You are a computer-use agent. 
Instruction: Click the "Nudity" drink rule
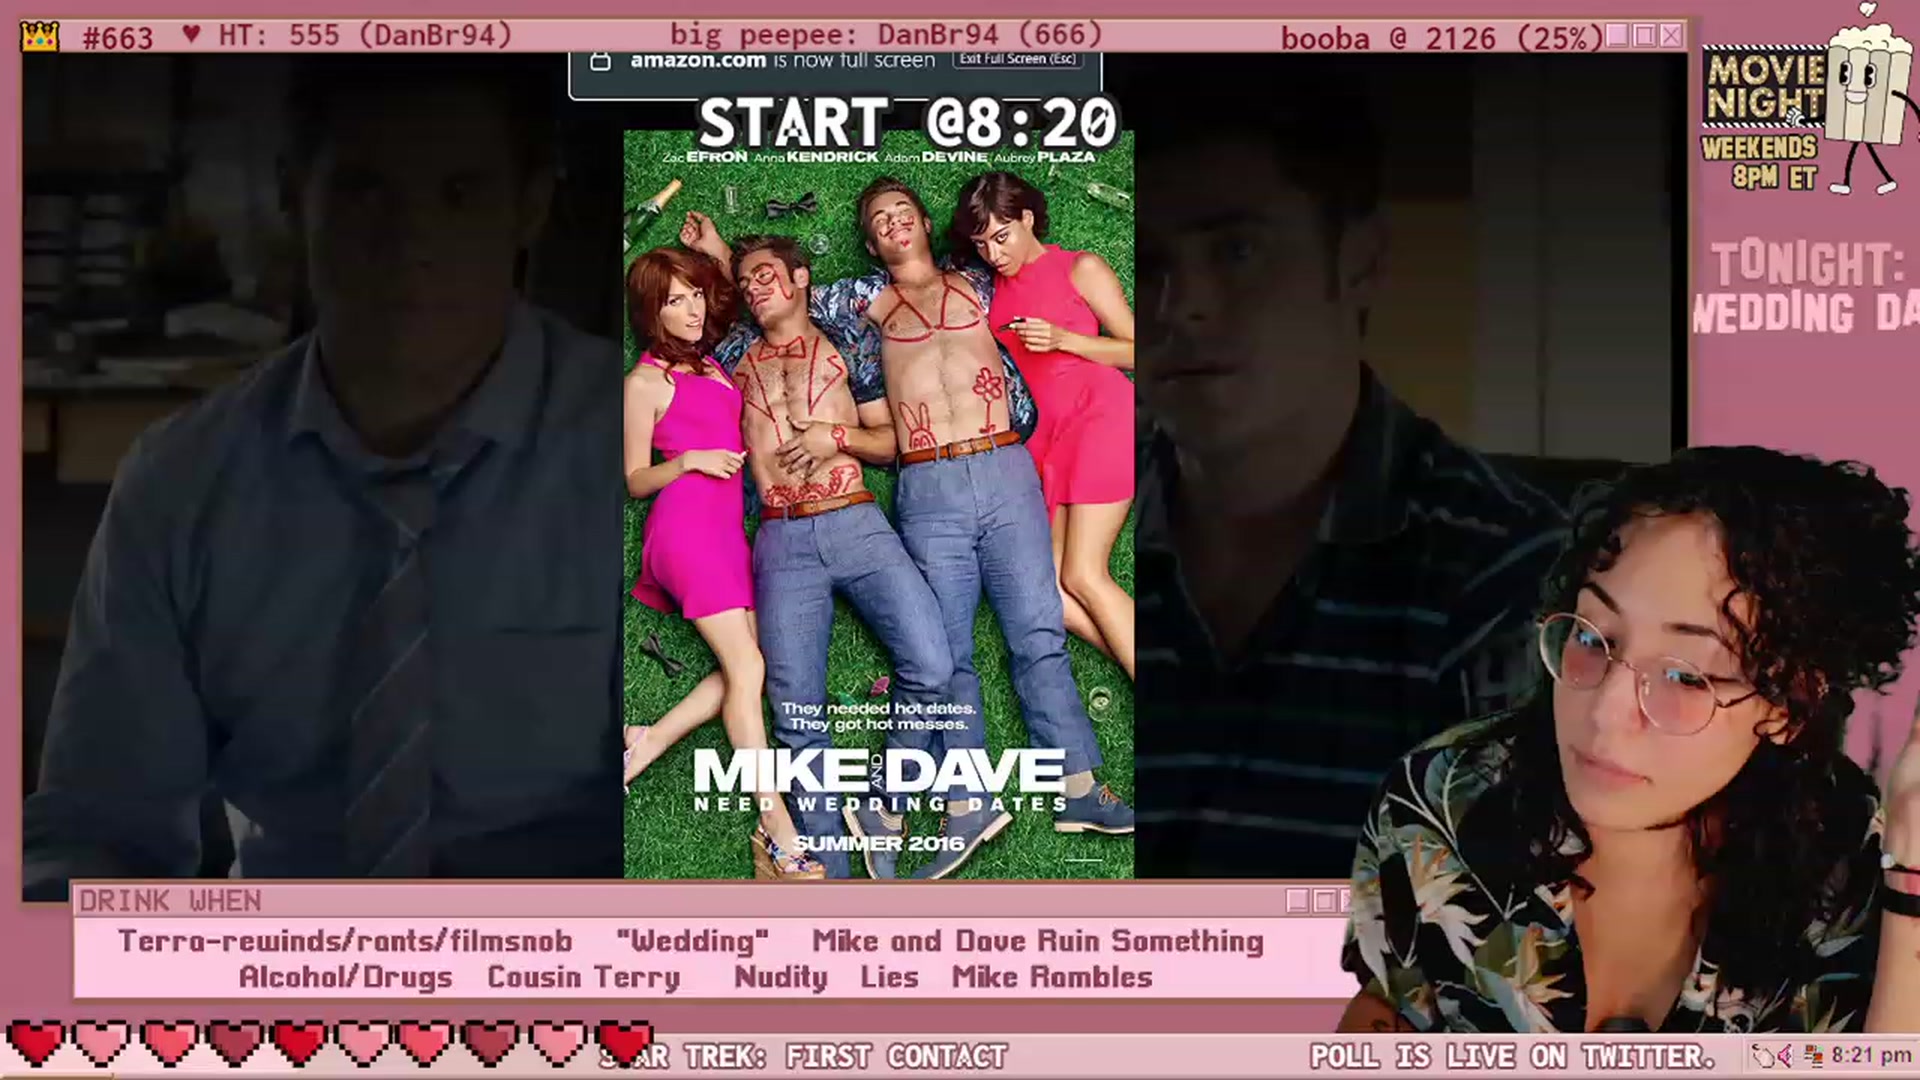pos(780,977)
